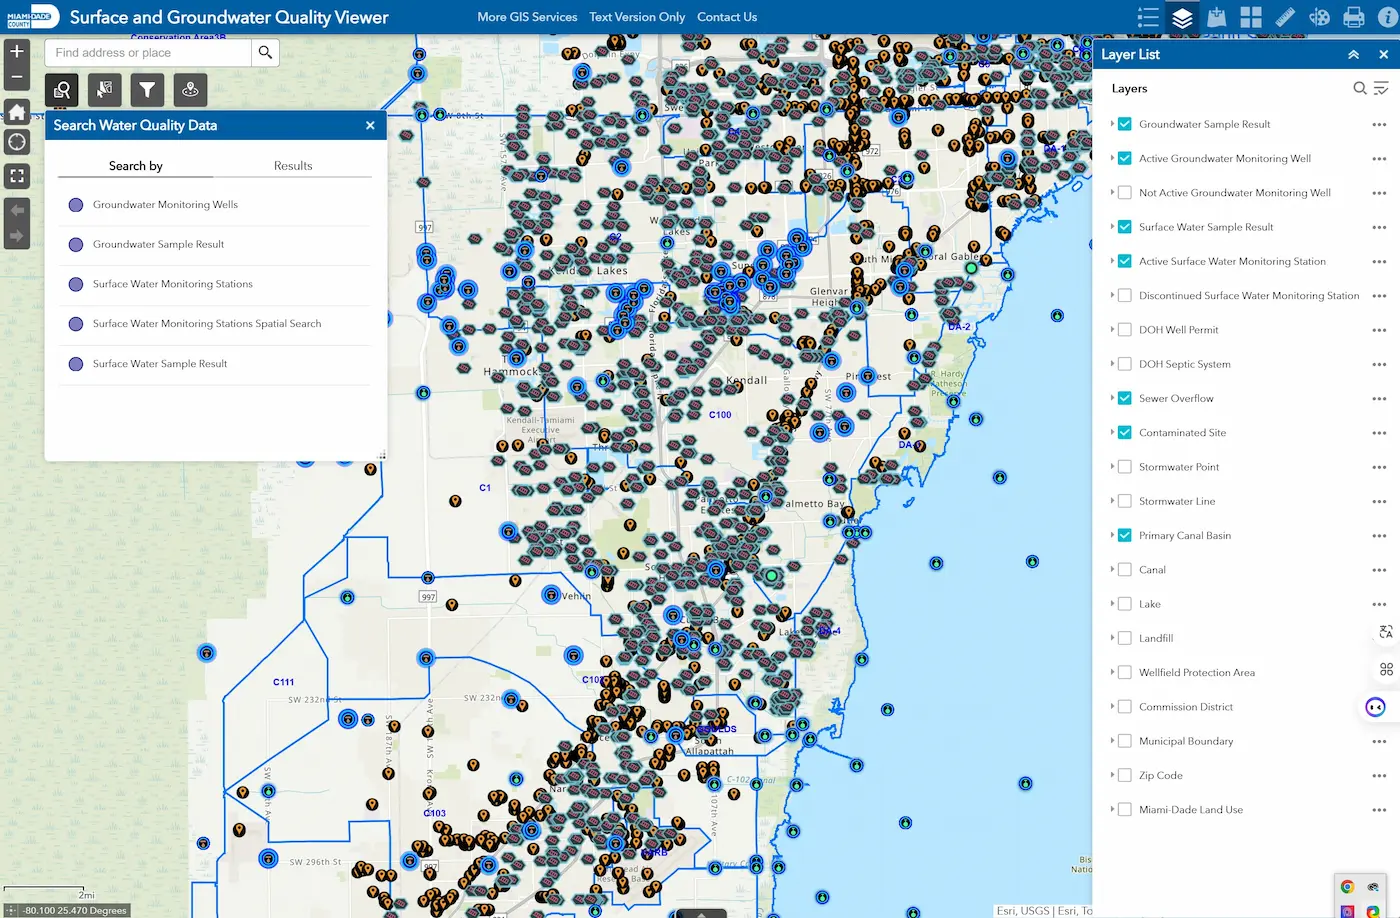Uncheck Active Groundwater Monitoring Well layer
The height and width of the screenshot is (918, 1400).
pyautogui.click(x=1124, y=158)
